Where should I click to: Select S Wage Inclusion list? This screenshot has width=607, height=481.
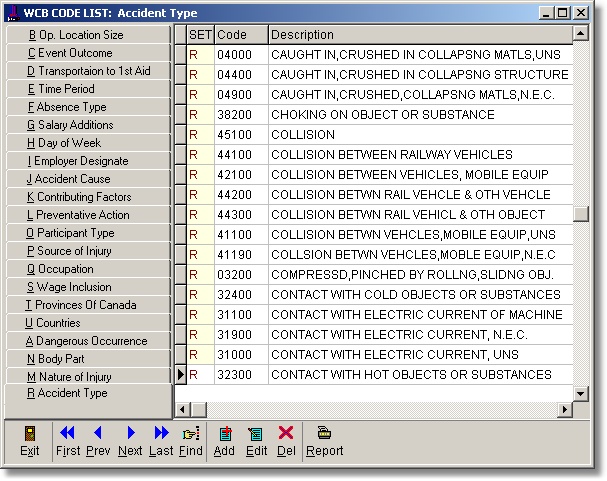tap(88, 287)
